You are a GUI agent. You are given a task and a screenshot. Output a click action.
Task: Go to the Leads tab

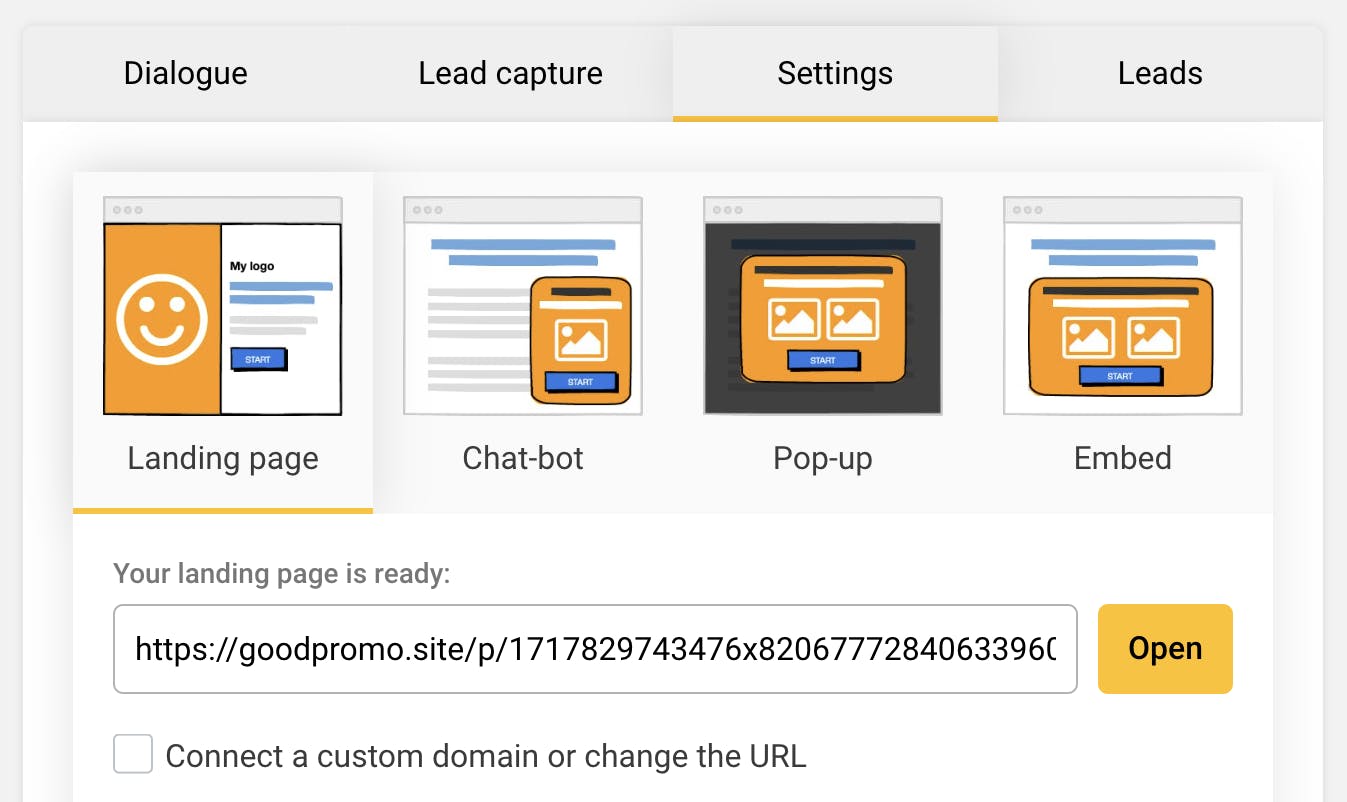point(1160,74)
